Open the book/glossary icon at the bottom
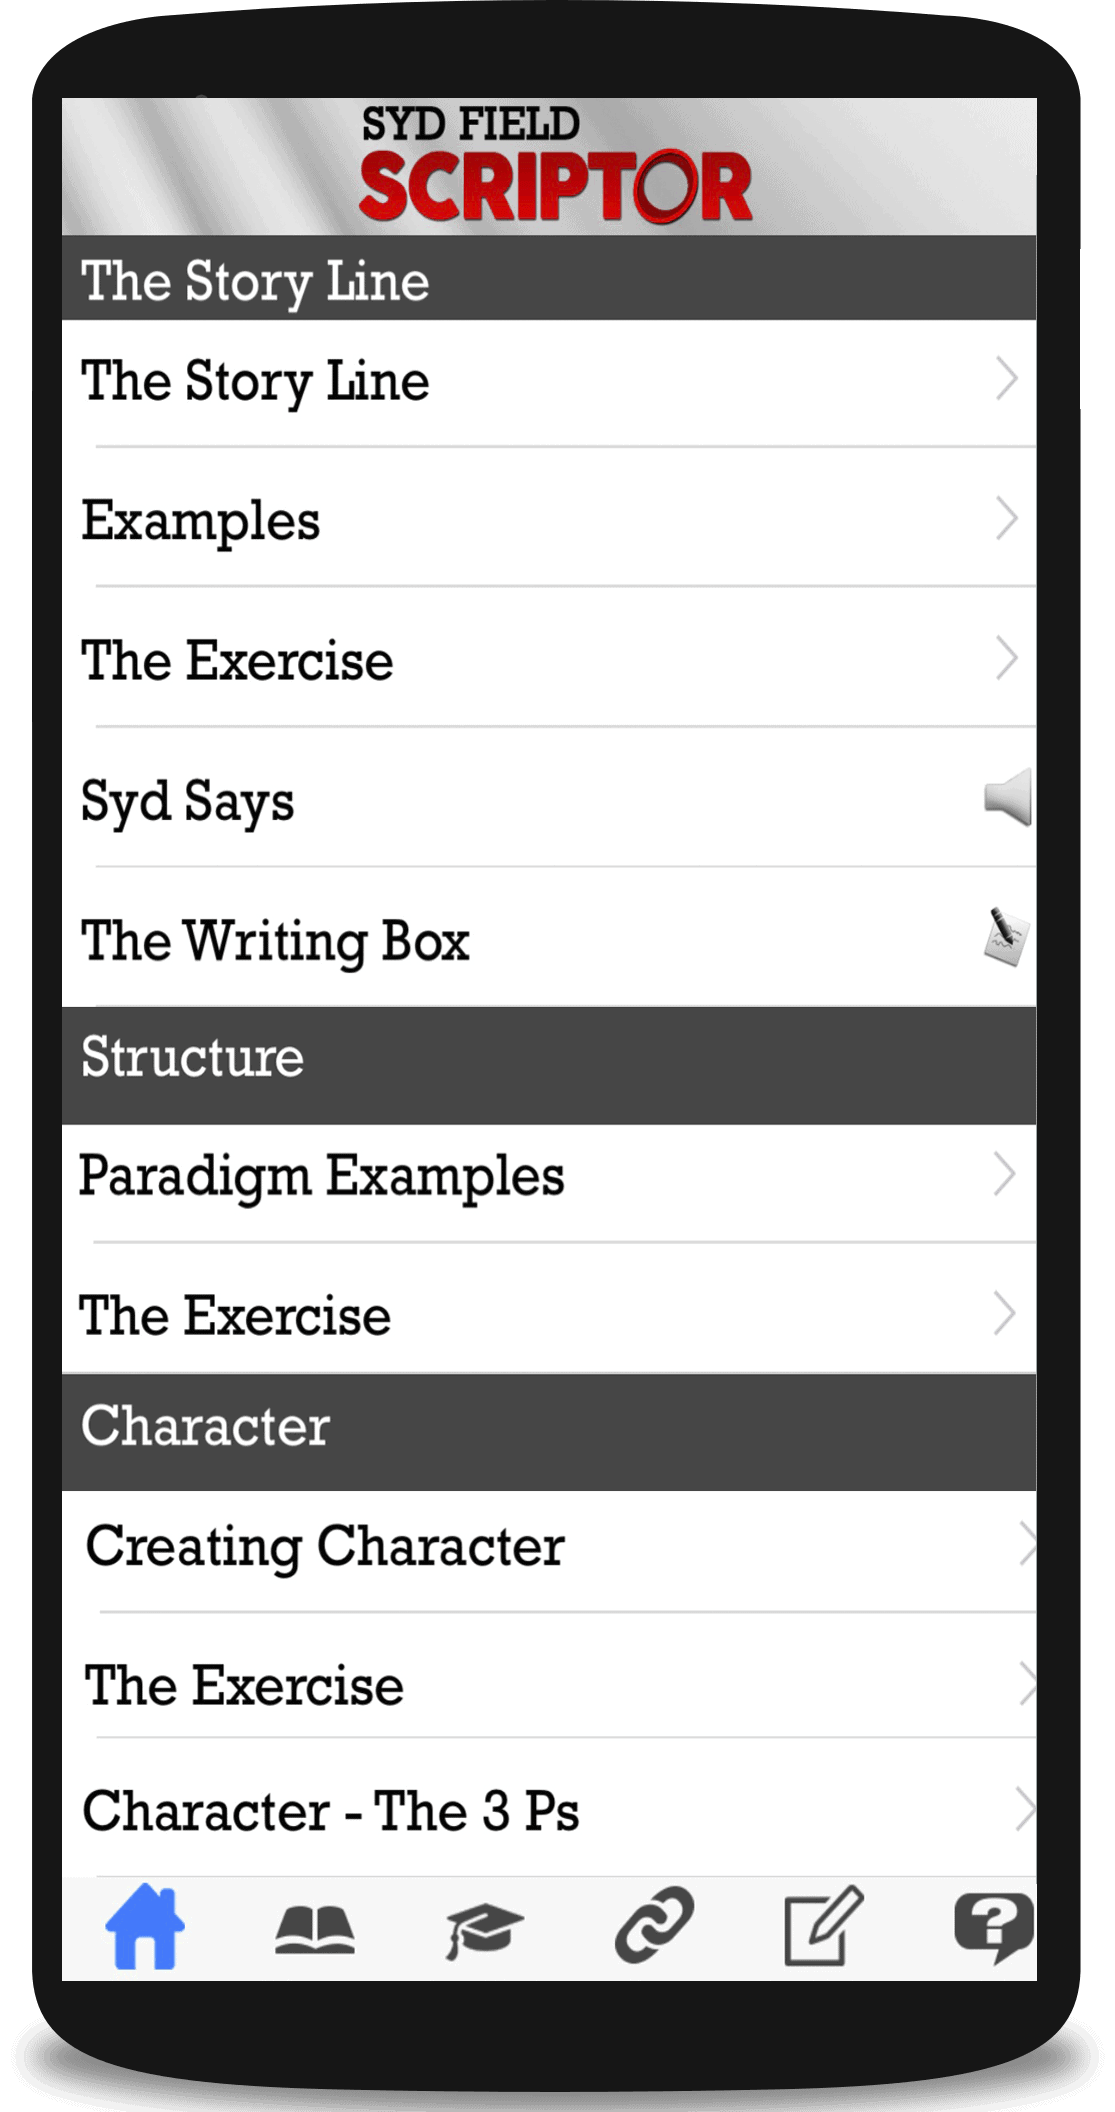Image resolution: width=1115 pixels, height=2112 pixels. (x=315, y=1934)
